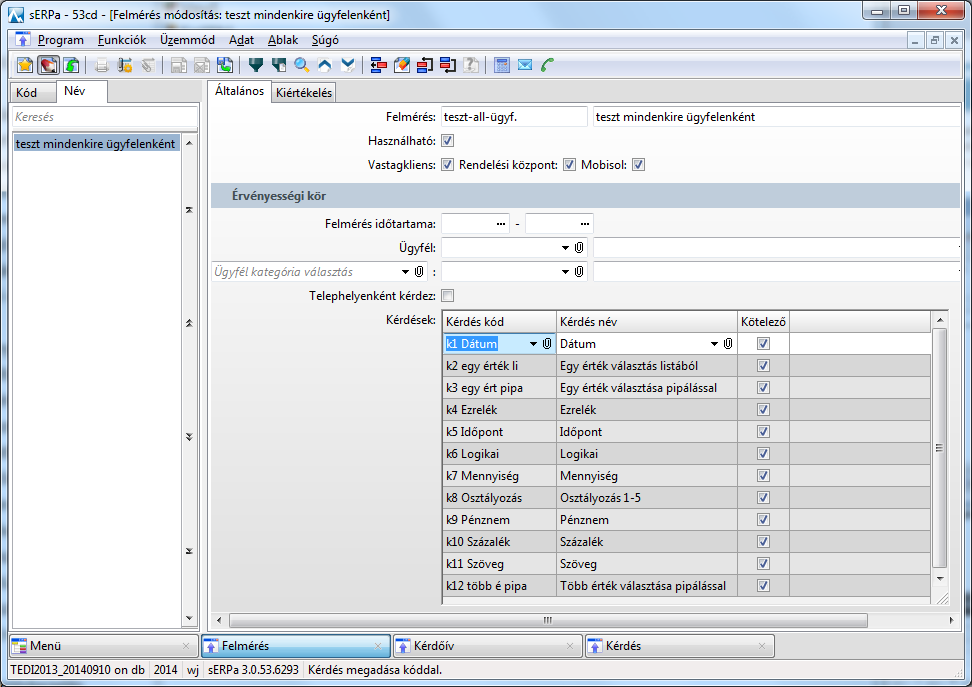Click the Keresés search field
The height and width of the screenshot is (687, 972).
coord(95,117)
